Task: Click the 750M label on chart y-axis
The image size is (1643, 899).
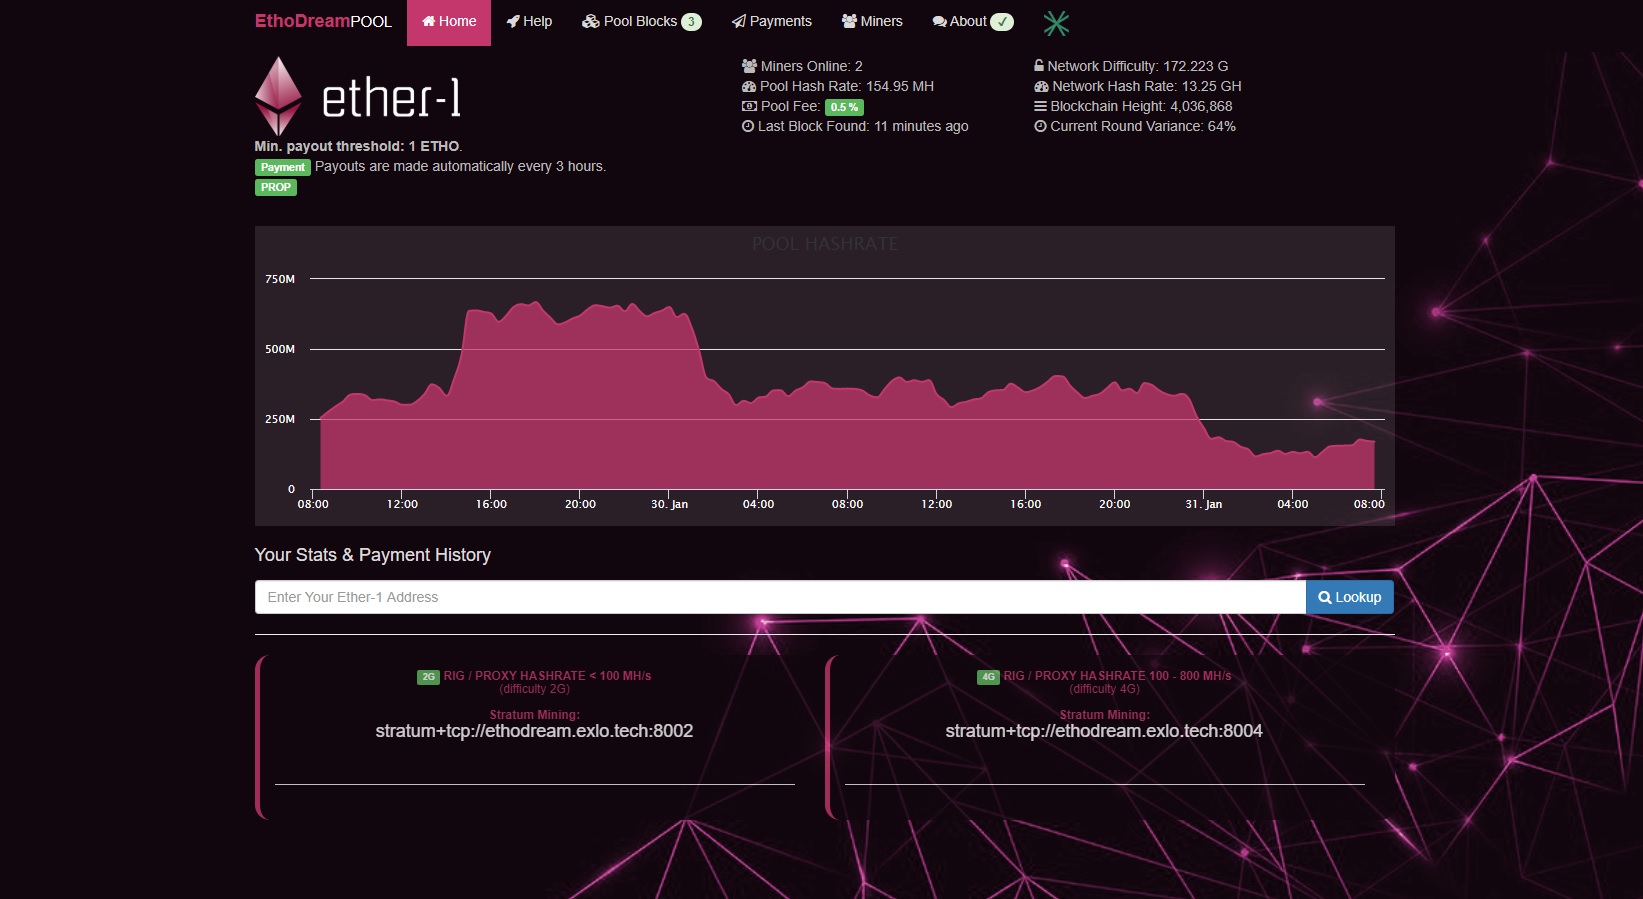Action: coord(280,279)
